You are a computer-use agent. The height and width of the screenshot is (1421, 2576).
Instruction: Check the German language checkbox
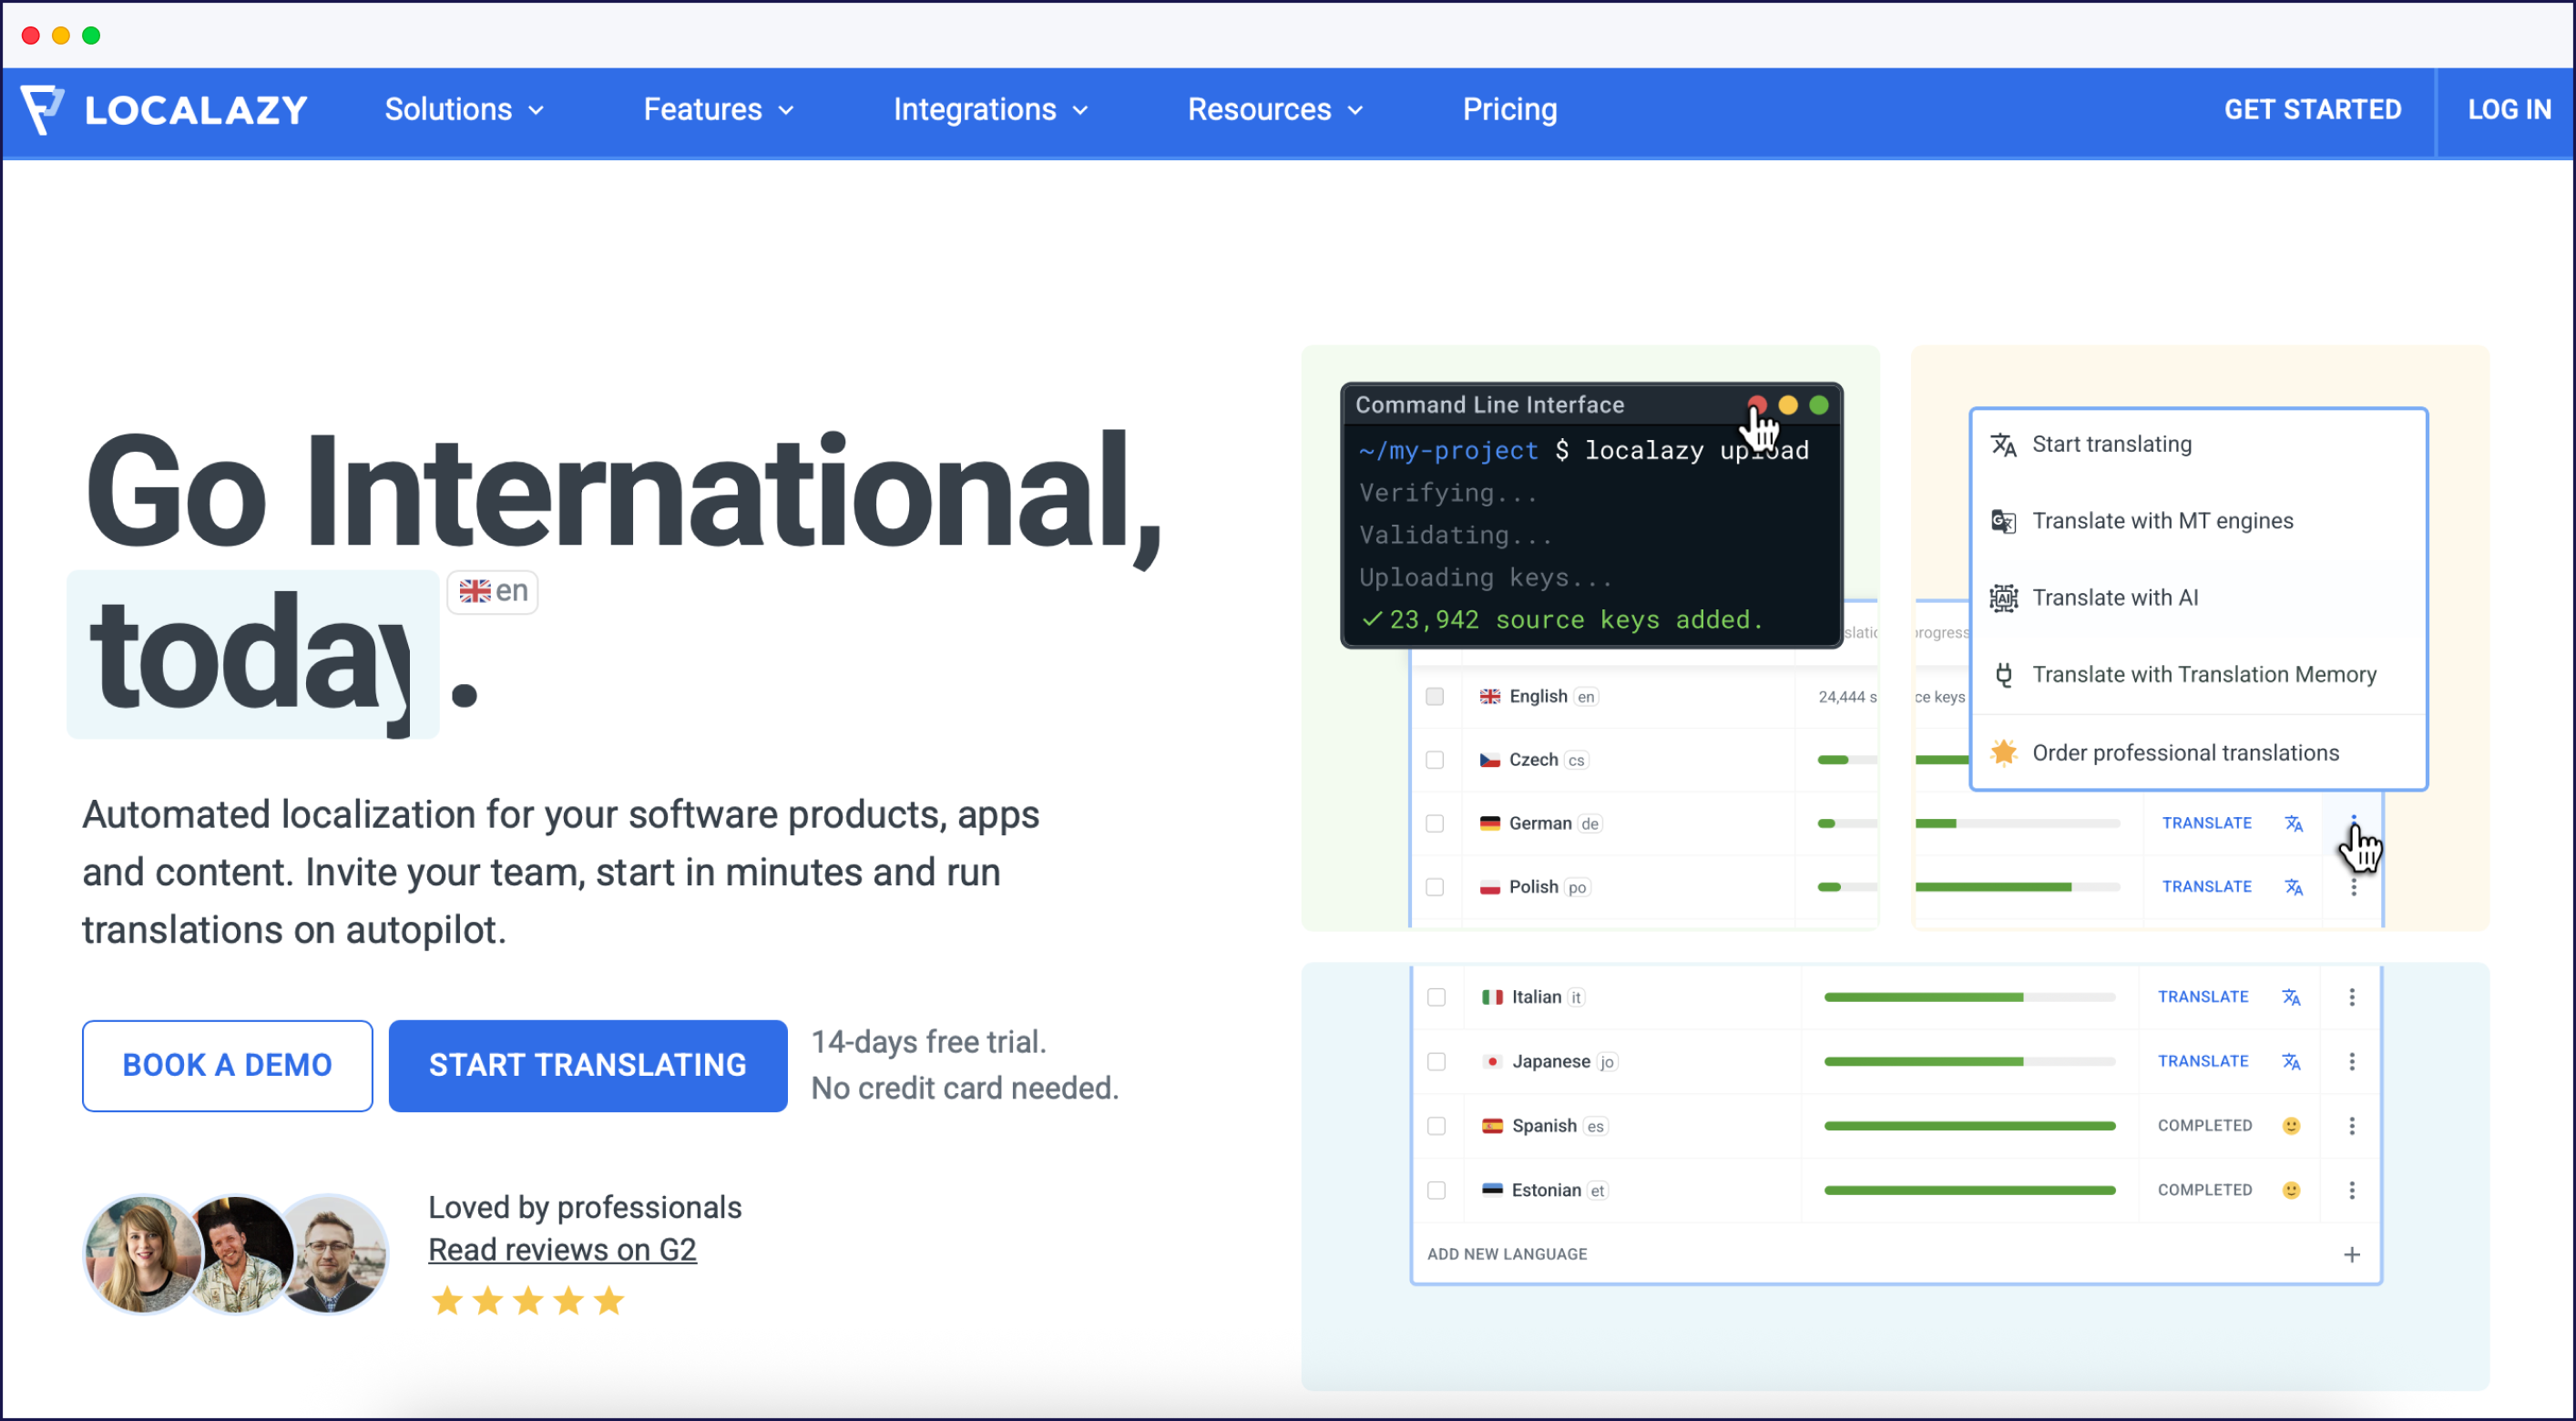point(1435,824)
